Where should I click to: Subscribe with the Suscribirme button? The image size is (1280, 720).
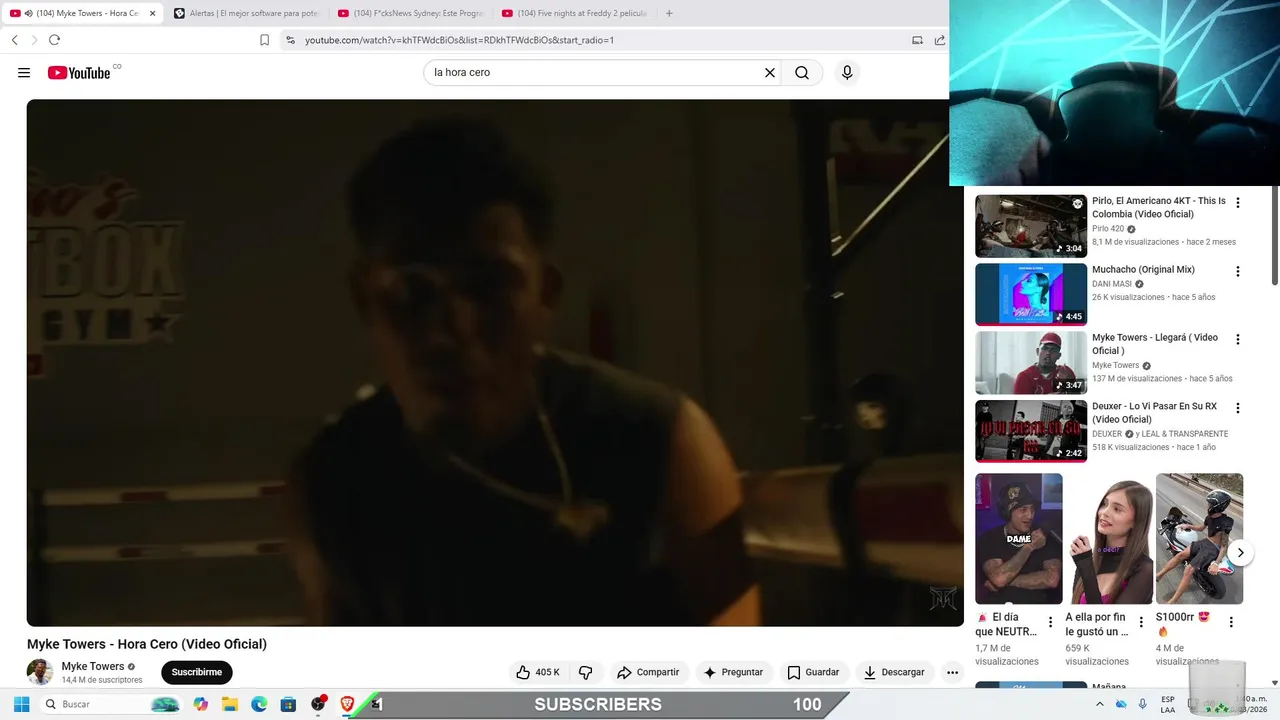click(197, 672)
